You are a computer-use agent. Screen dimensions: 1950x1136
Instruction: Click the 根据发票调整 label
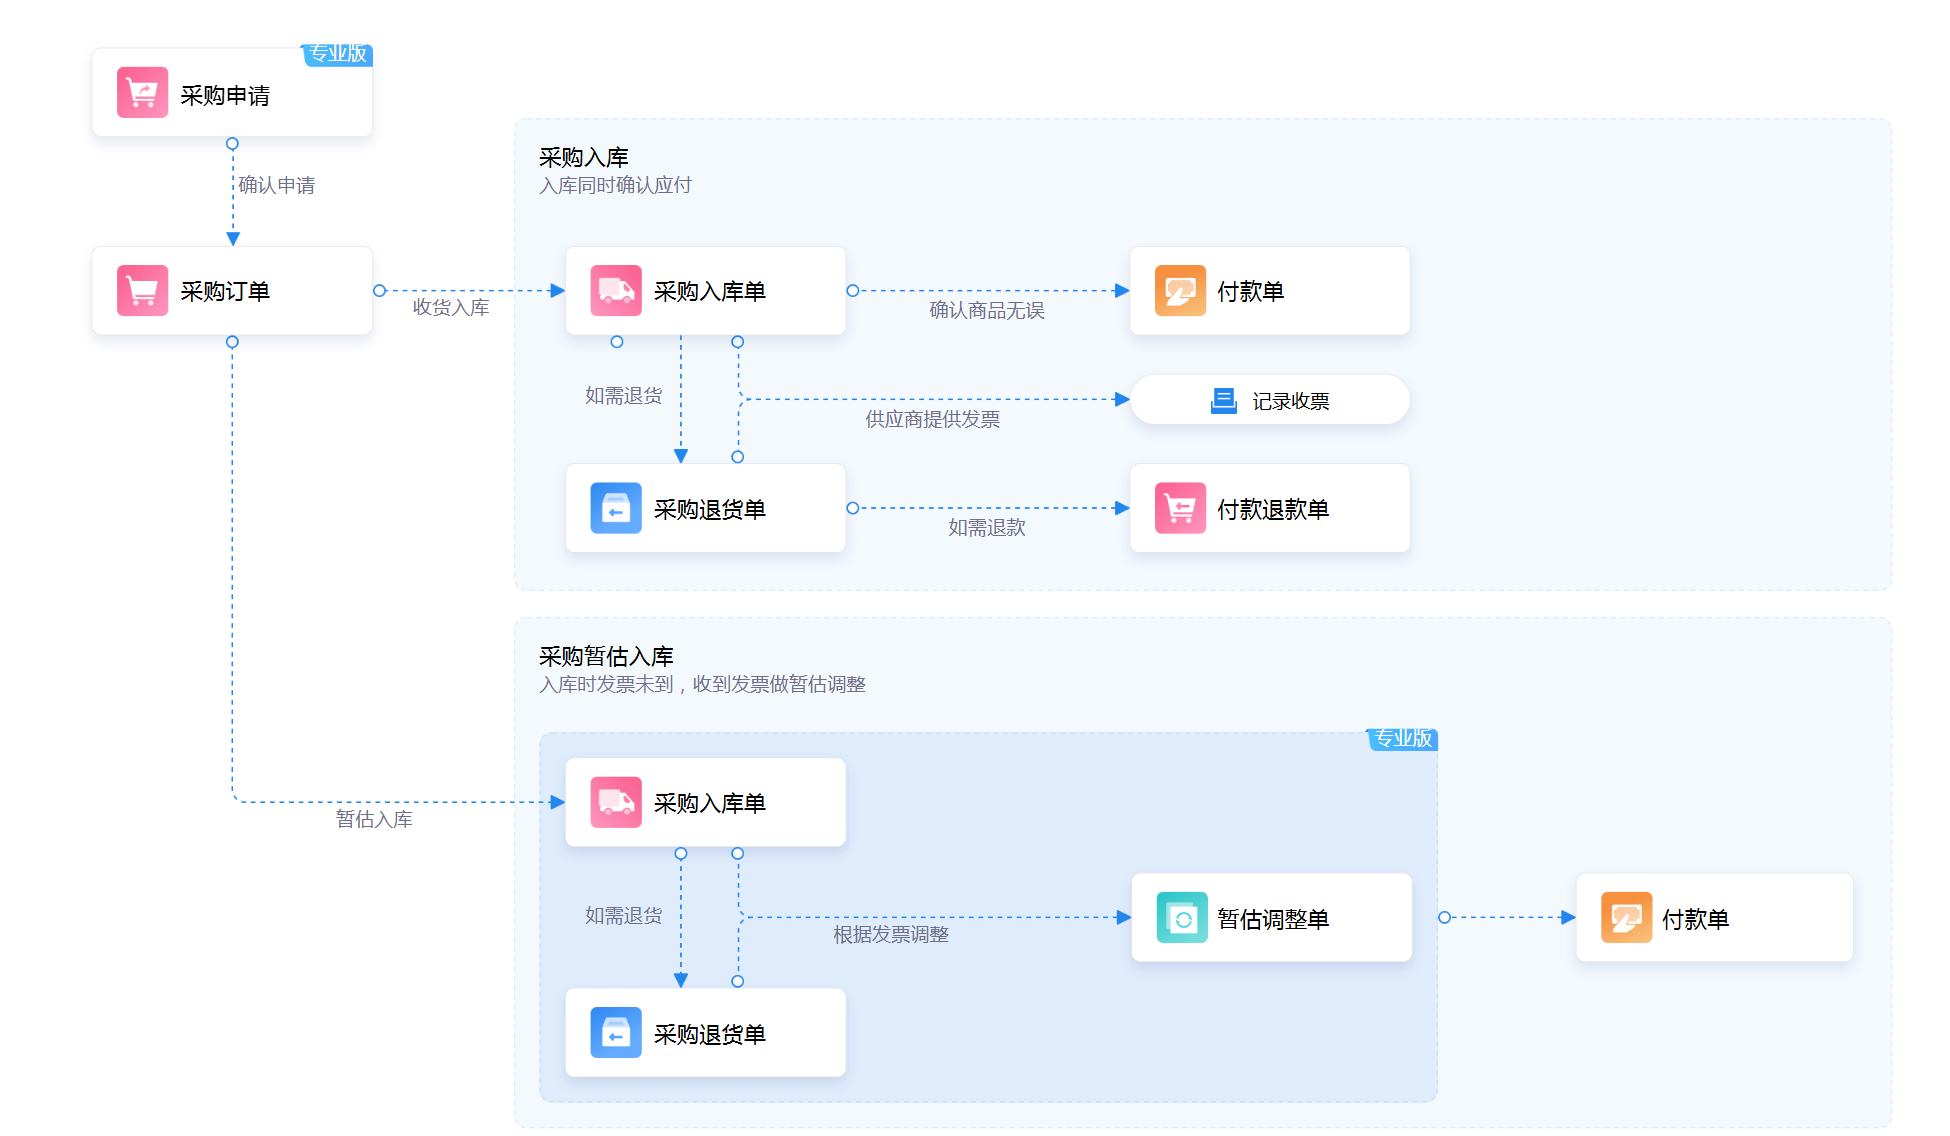point(891,934)
